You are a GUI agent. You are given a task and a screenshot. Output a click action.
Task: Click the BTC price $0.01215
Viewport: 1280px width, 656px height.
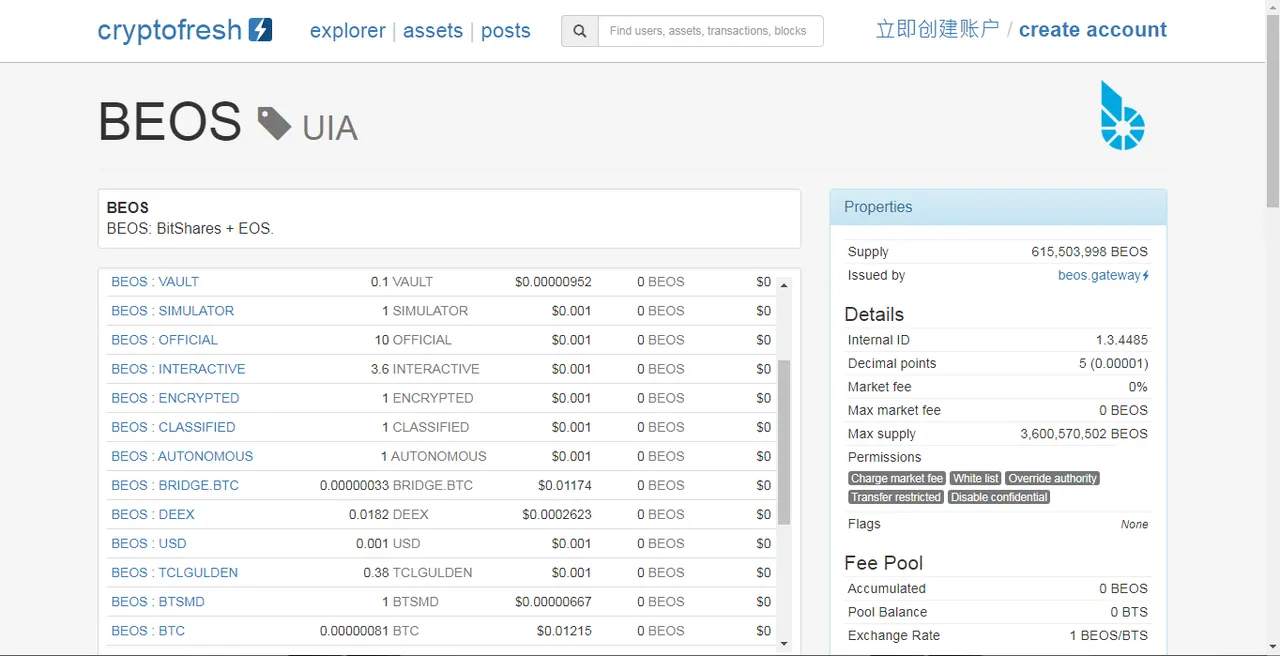[x=564, y=630]
